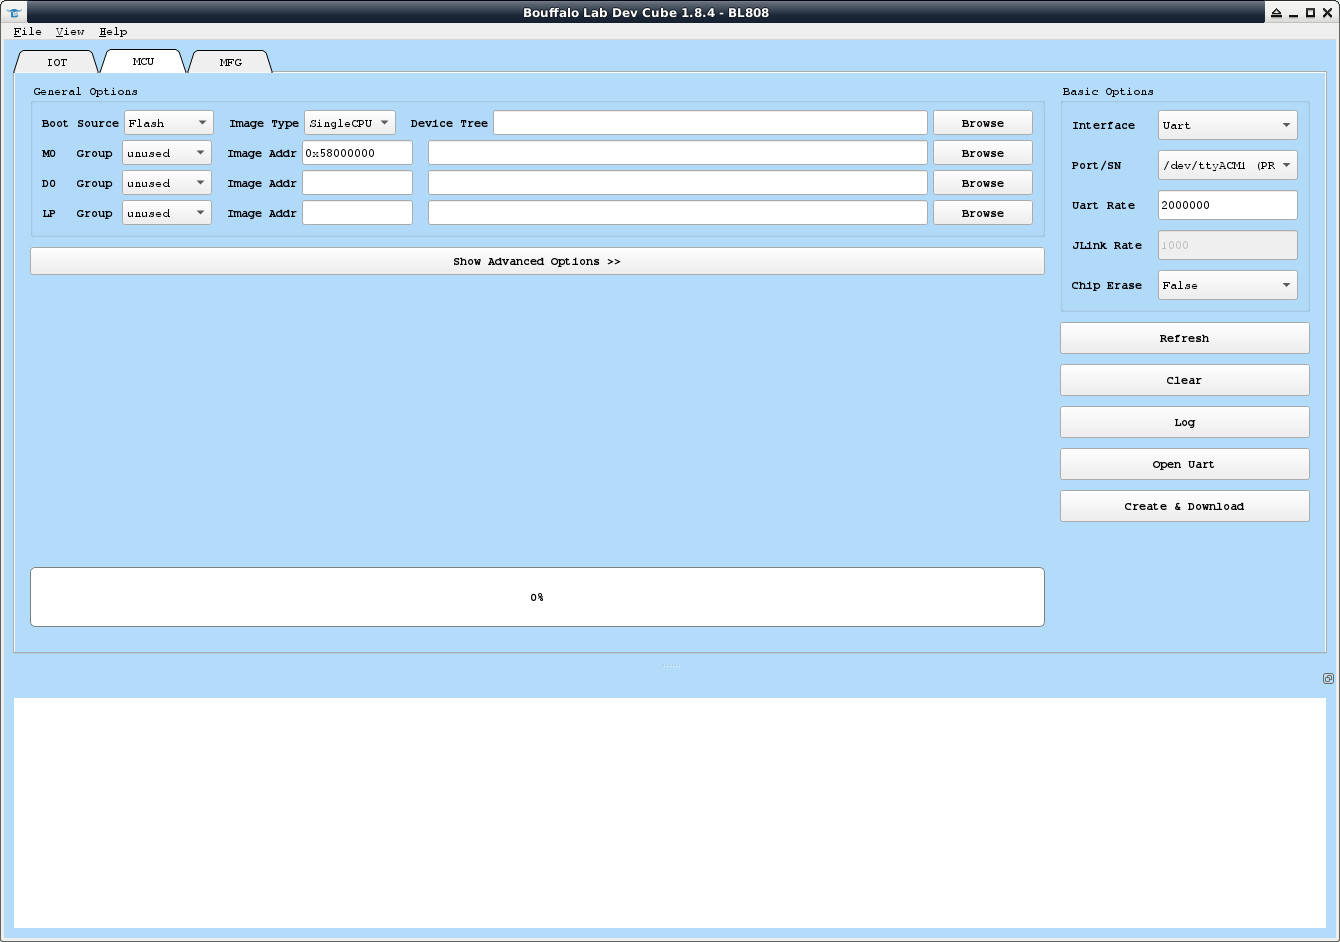1340x942 pixels.
Task: Click the LP Image Addr field
Action: pyautogui.click(x=357, y=213)
